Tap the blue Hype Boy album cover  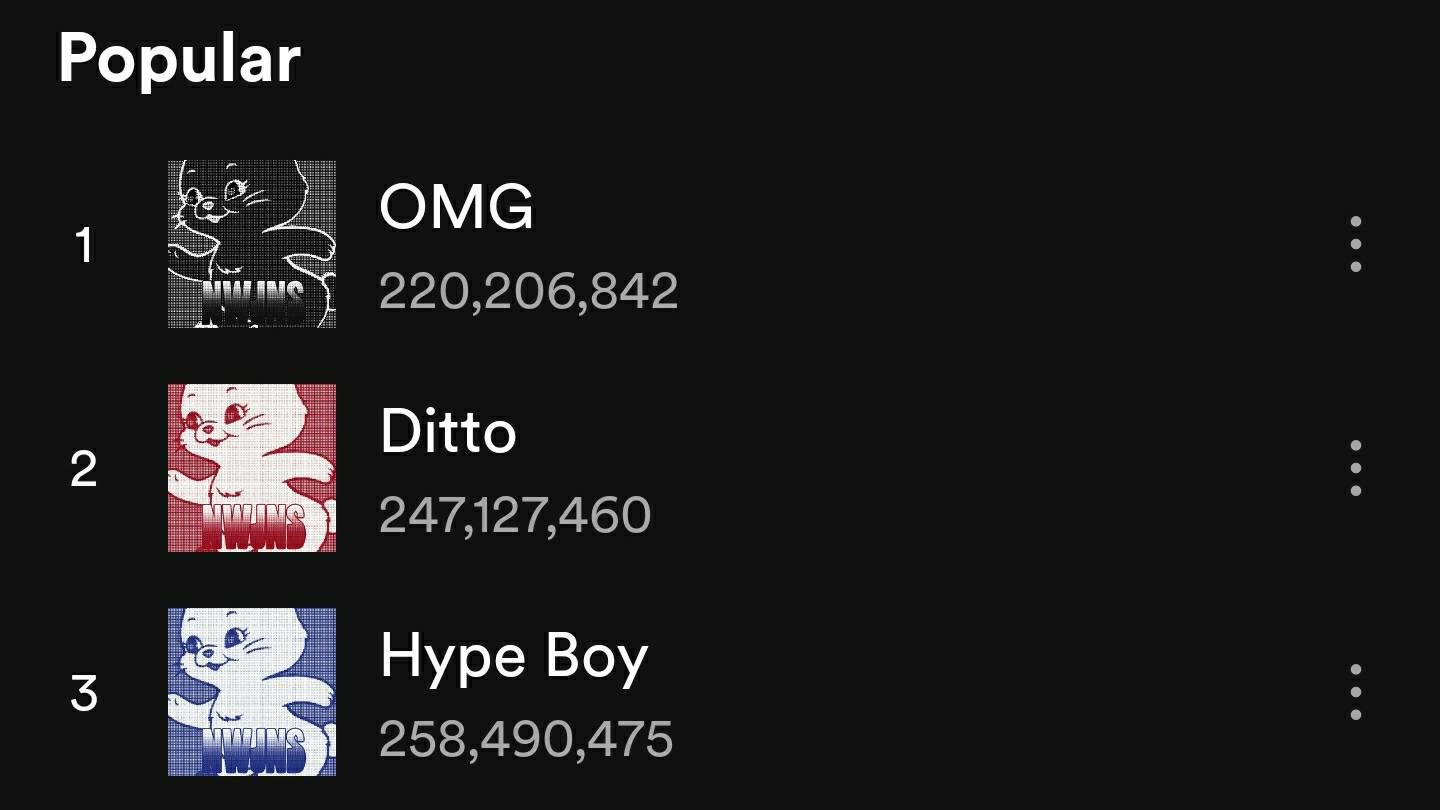252,692
